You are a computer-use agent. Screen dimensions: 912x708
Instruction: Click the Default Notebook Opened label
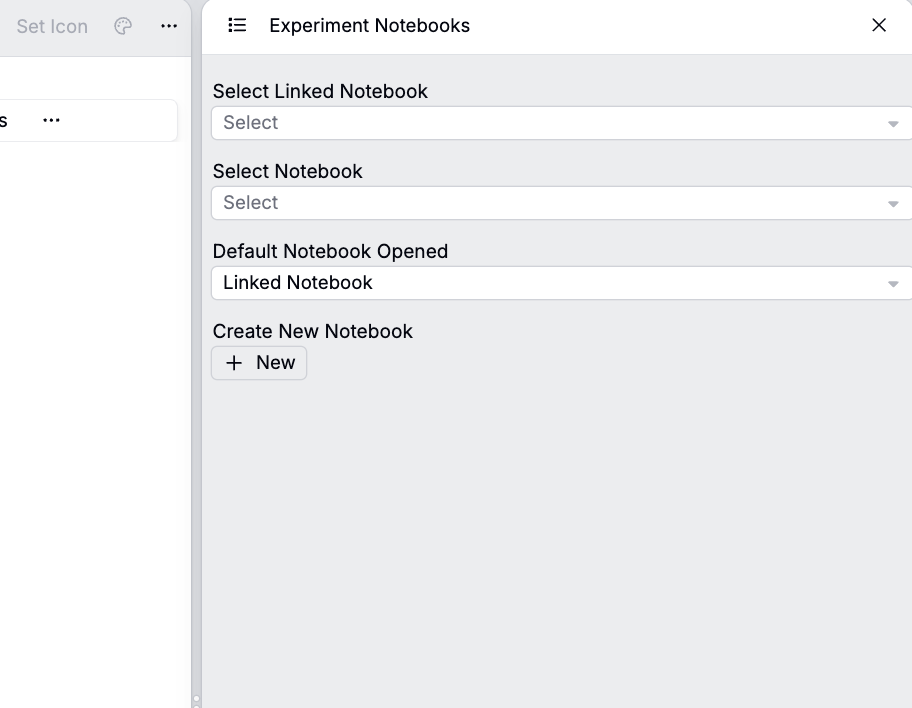pos(330,251)
